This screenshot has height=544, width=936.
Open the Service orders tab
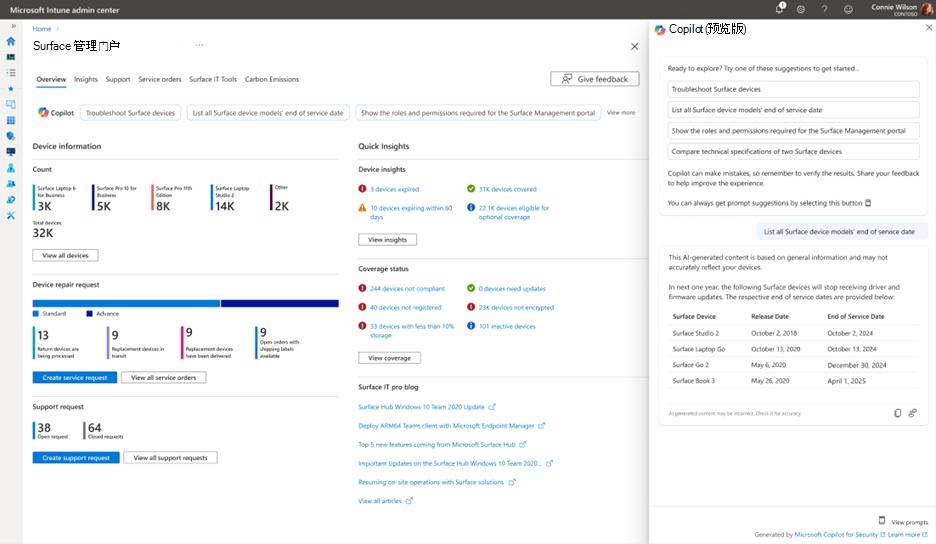(x=159, y=79)
